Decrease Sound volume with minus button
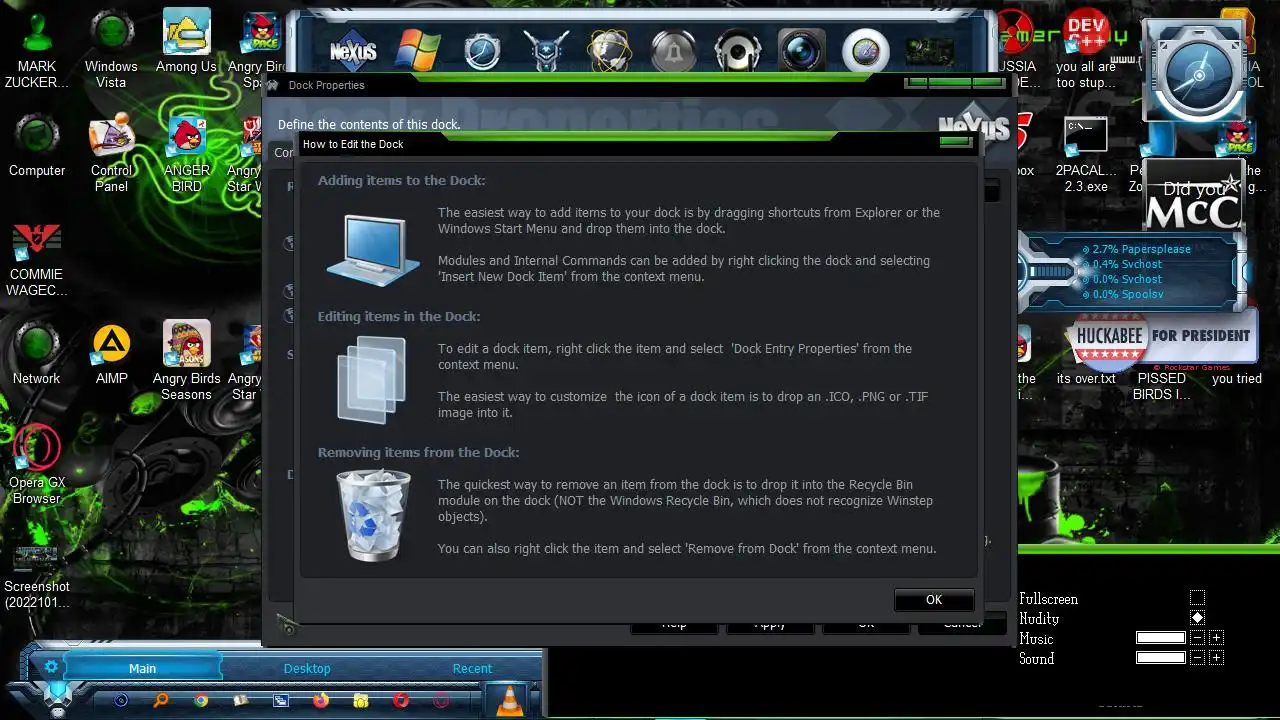Screen dimensions: 1280x720 point(1198,658)
